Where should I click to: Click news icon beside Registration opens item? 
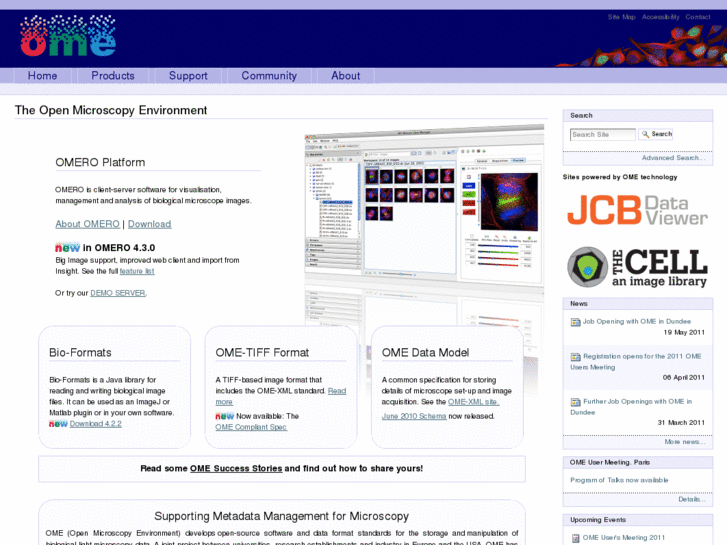pyautogui.click(x=575, y=357)
